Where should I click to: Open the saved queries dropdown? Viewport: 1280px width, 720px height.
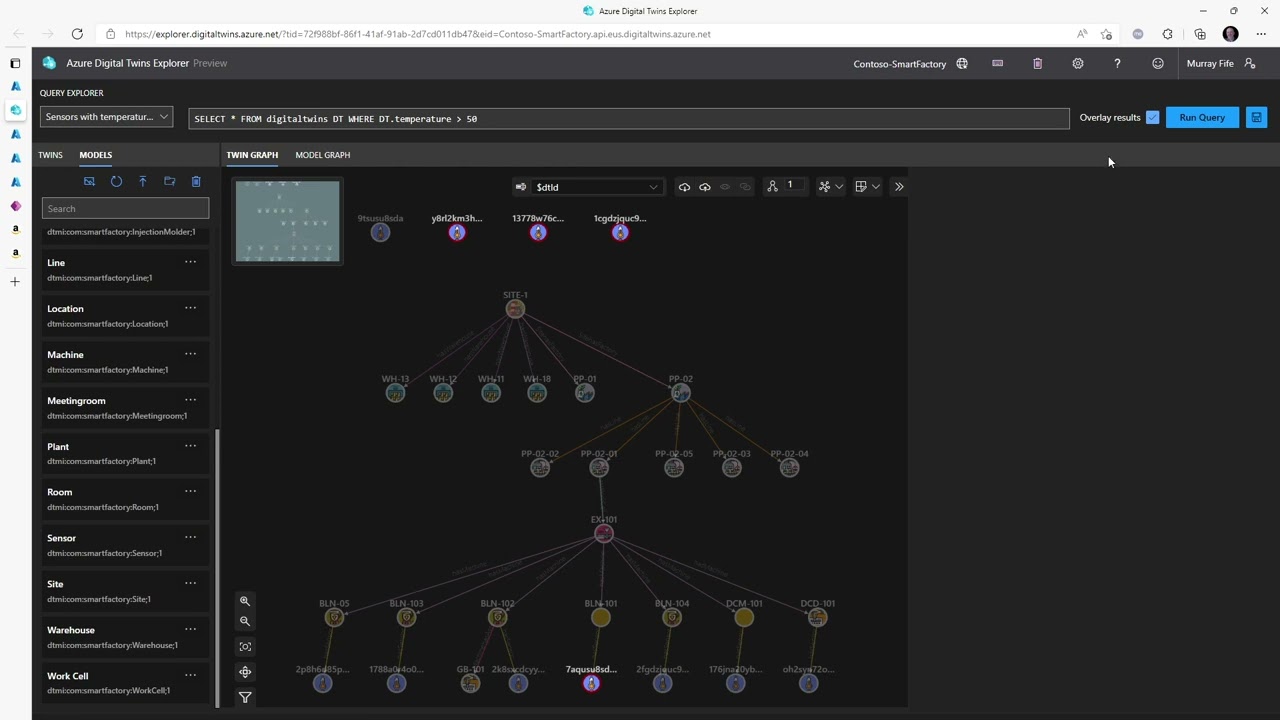tap(106, 117)
